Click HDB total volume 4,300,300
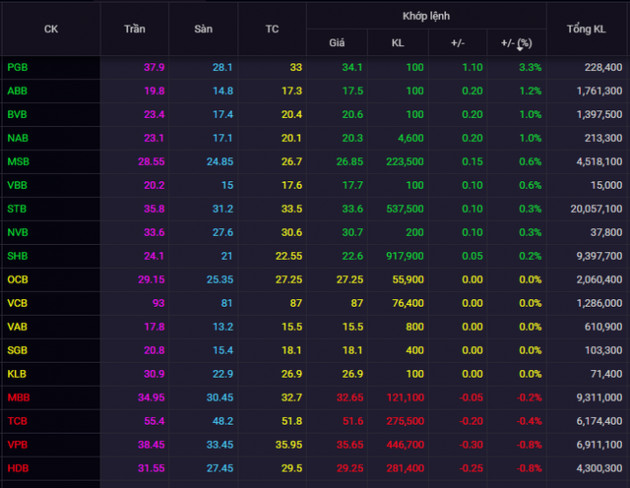Viewport: 630px width, 488px height. [599, 468]
